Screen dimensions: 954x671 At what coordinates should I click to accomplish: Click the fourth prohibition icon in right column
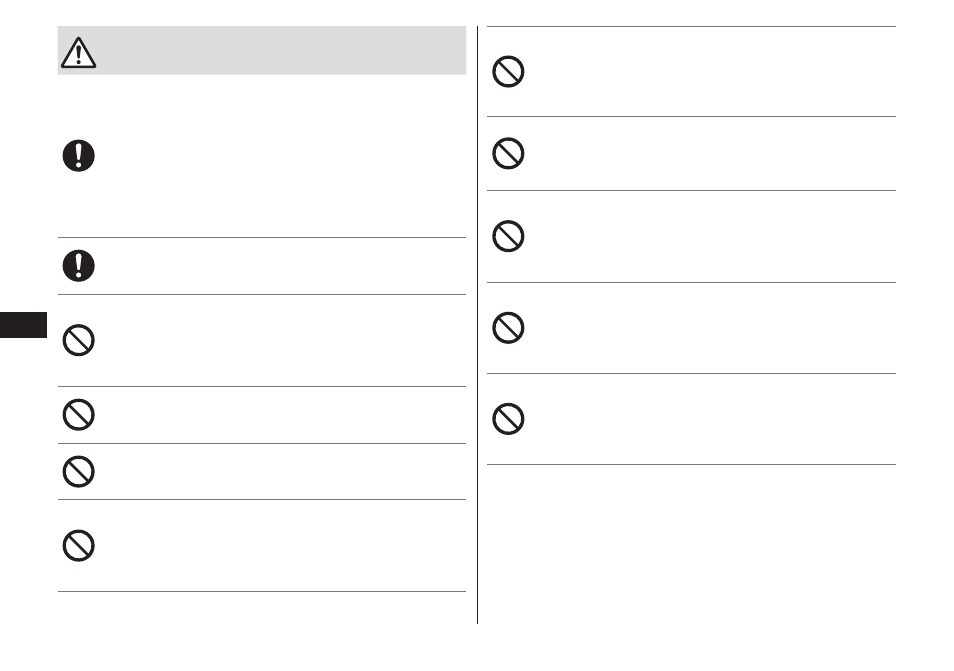(508, 328)
